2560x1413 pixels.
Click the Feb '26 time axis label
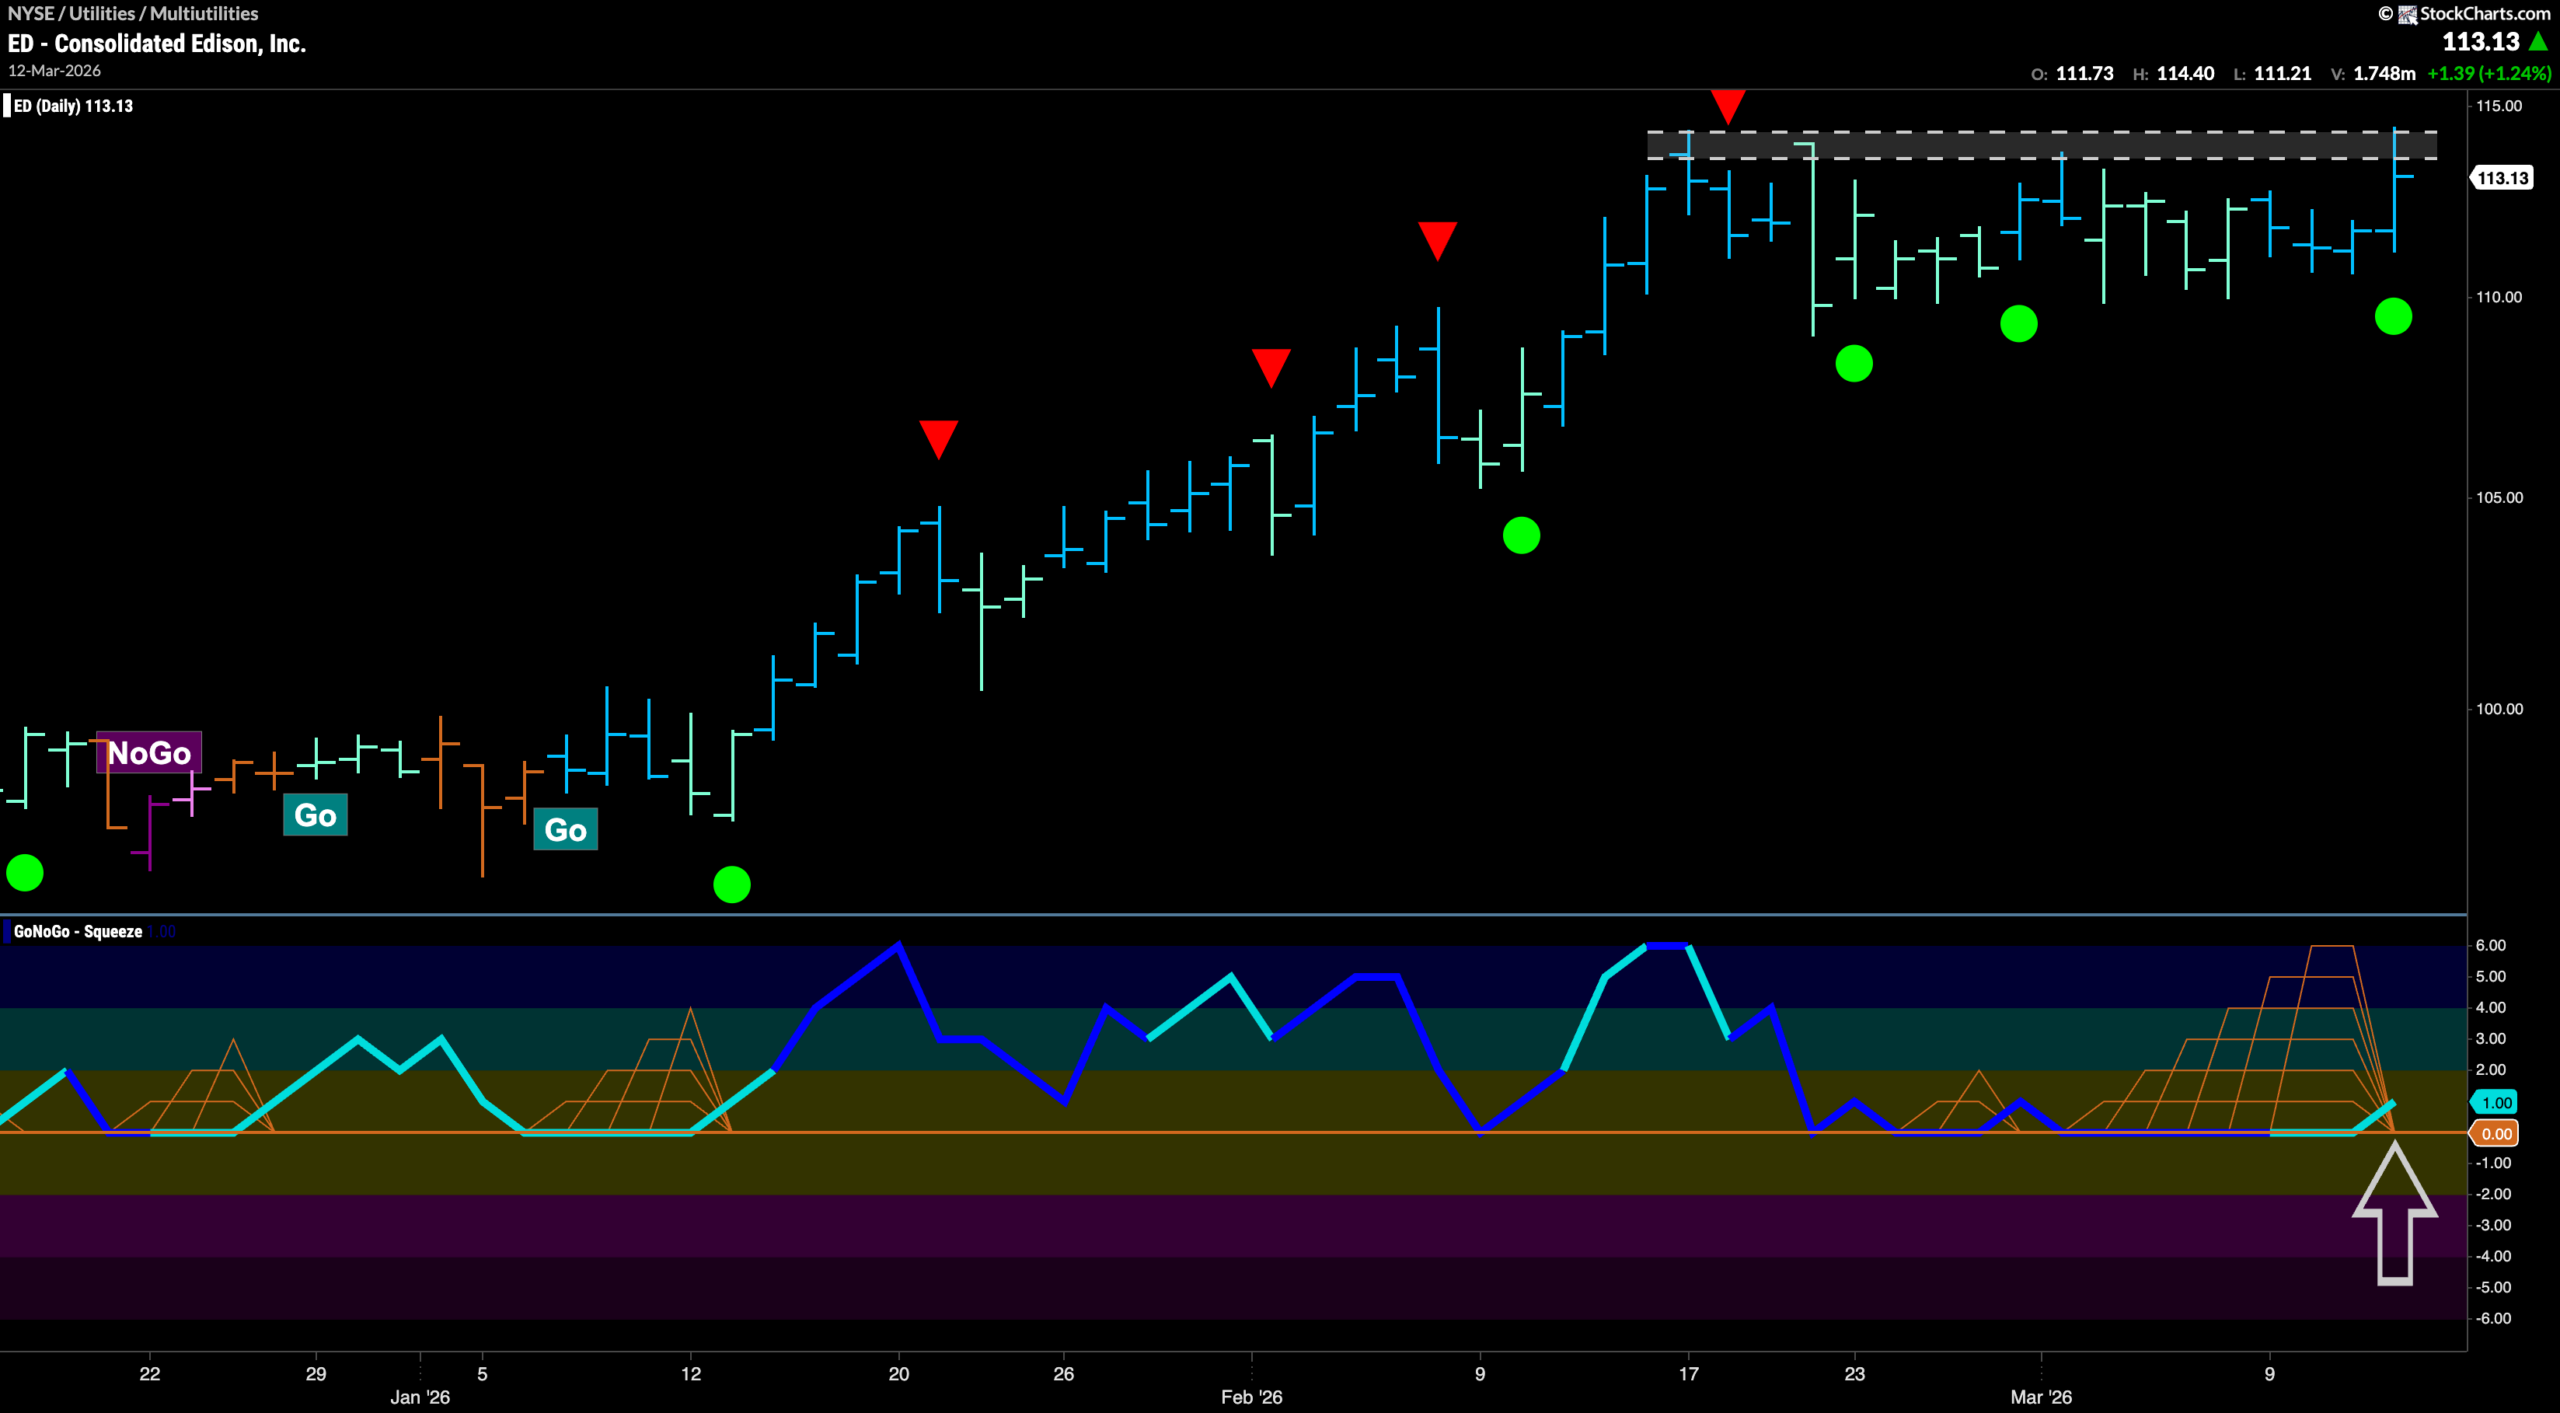pyautogui.click(x=1251, y=1397)
